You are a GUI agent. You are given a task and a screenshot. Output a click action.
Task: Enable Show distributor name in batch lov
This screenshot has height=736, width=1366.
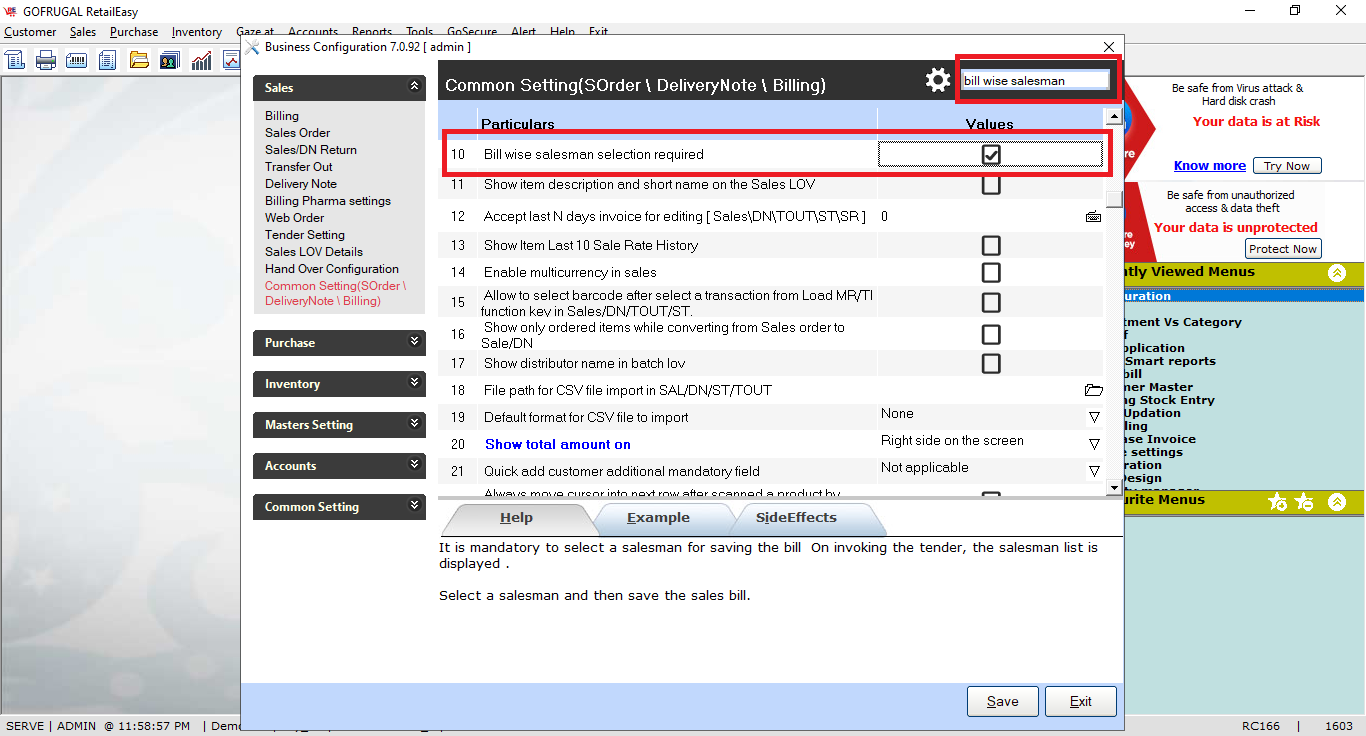[x=991, y=363]
